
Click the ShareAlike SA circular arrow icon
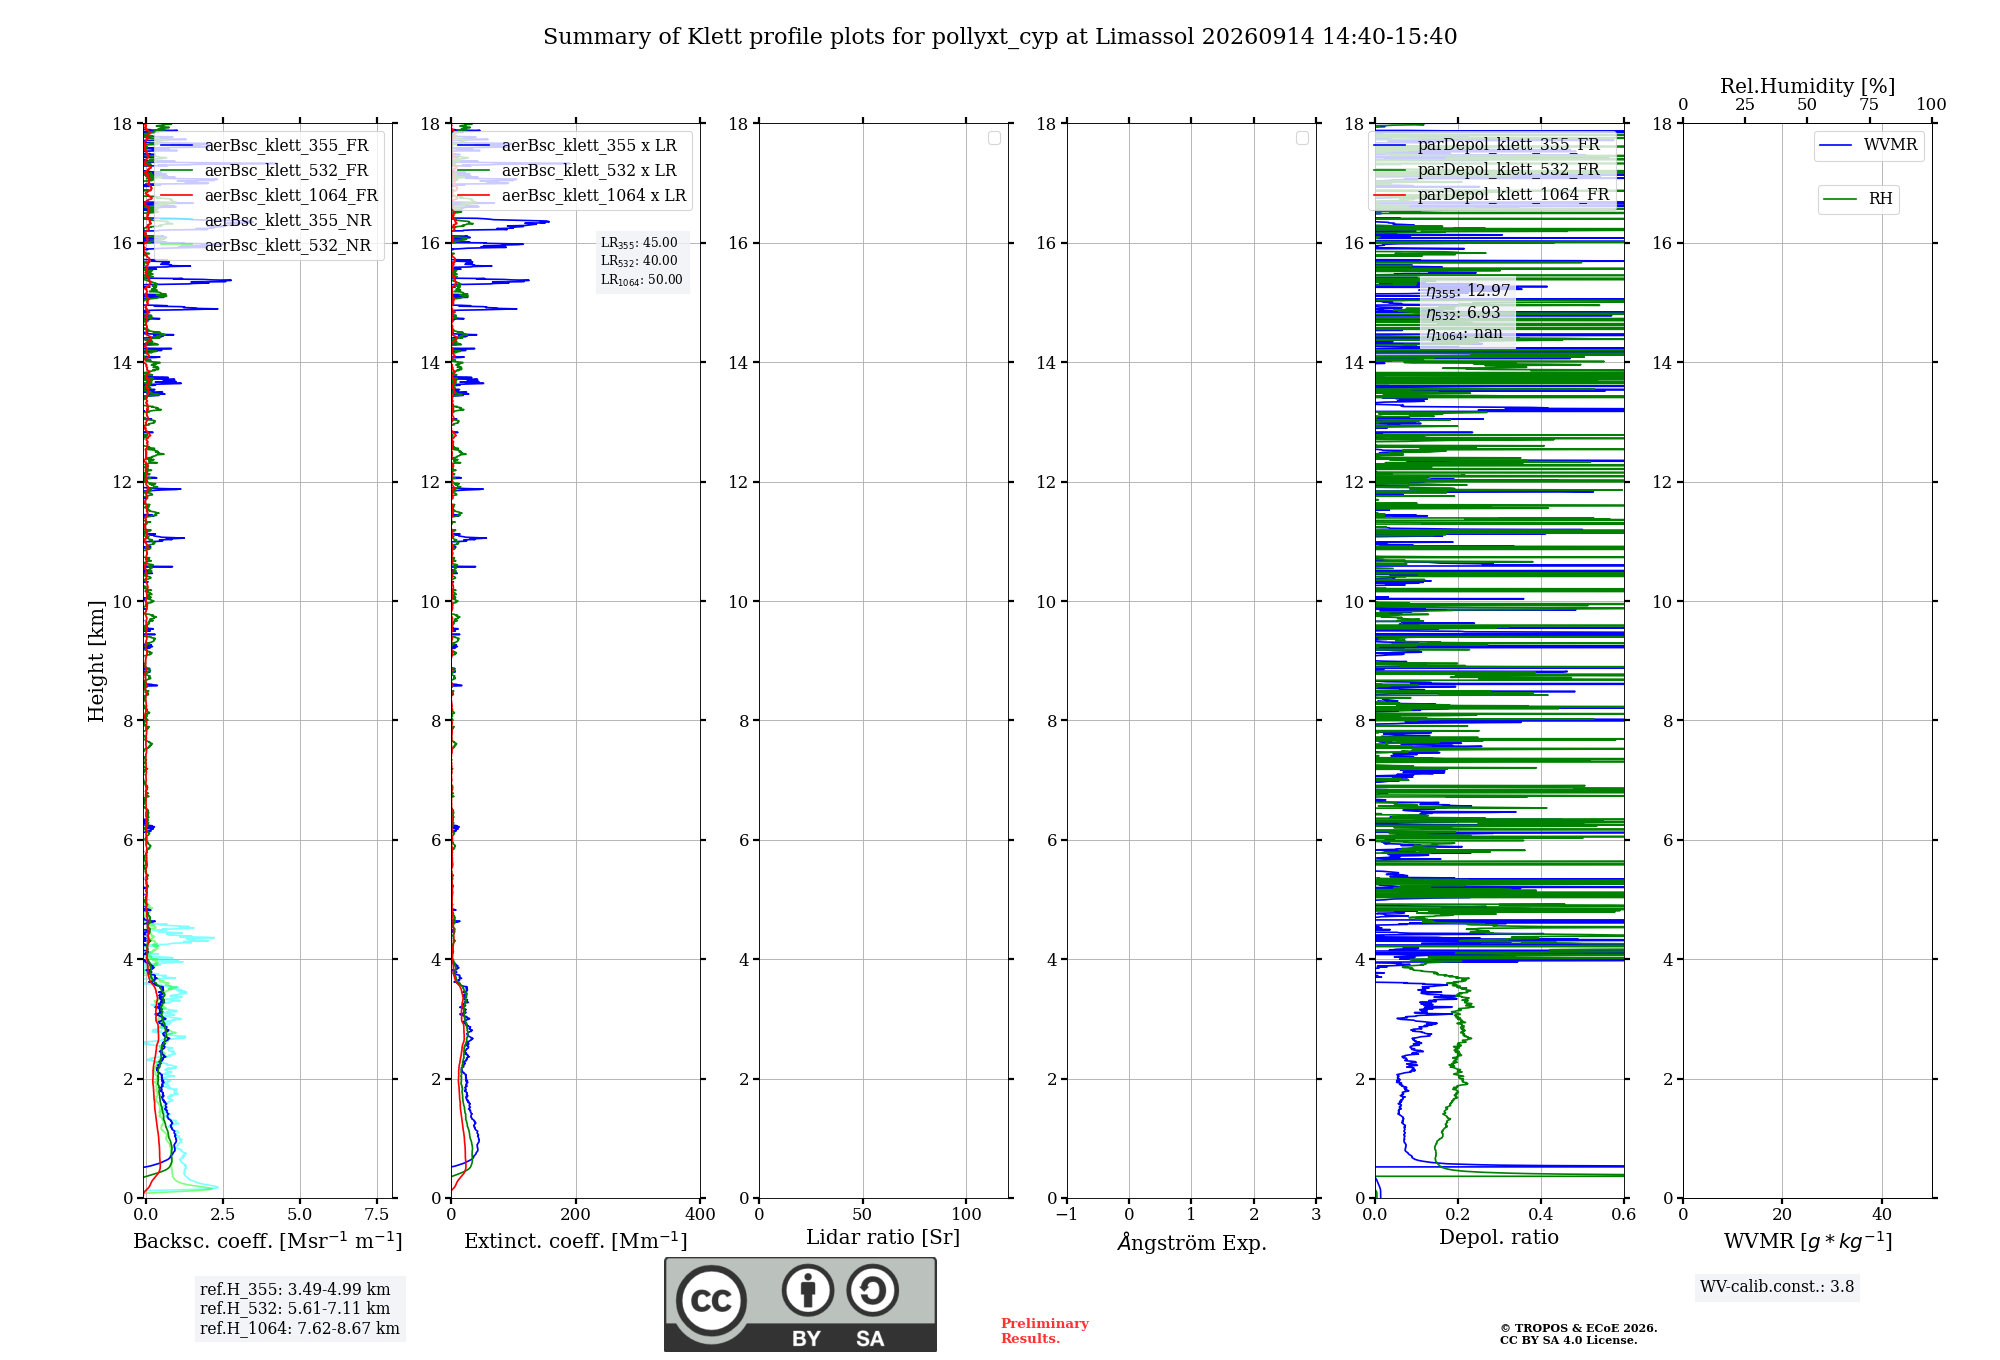pyautogui.click(x=872, y=1290)
